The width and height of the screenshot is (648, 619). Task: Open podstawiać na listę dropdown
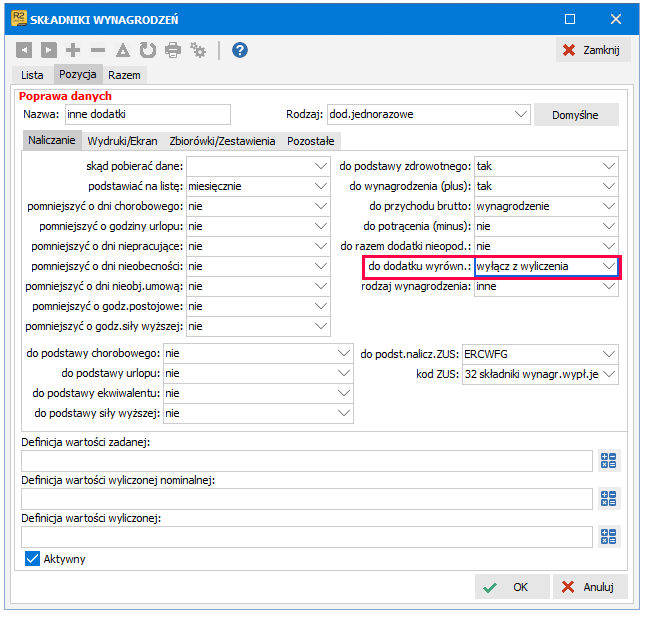pos(321,186)
